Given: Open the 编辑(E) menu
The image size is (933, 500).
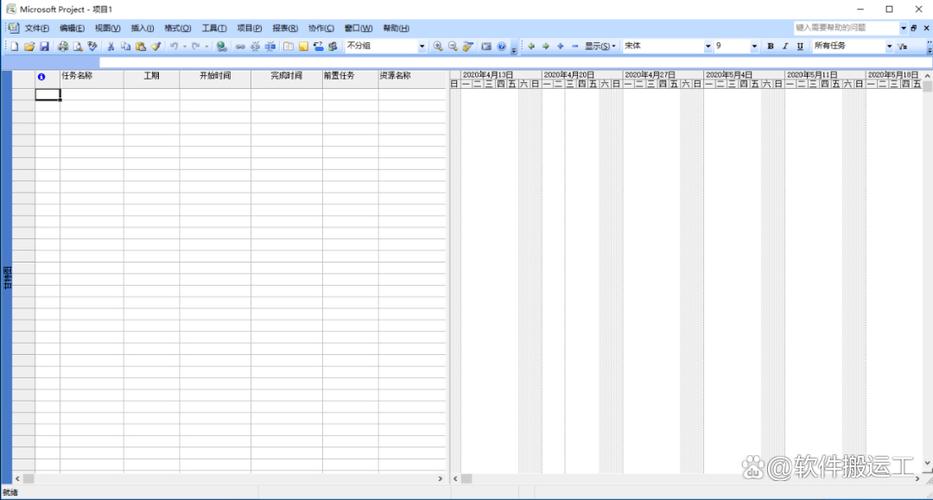Looking at the screenshot, I should point(72,28).
